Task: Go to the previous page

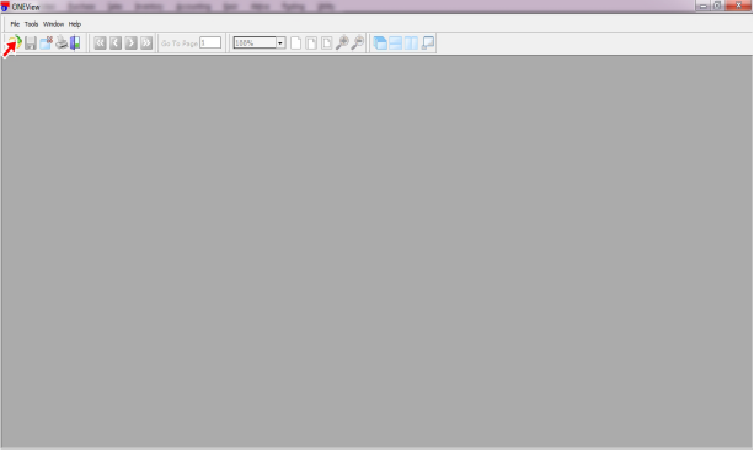Action: (115, 43)
